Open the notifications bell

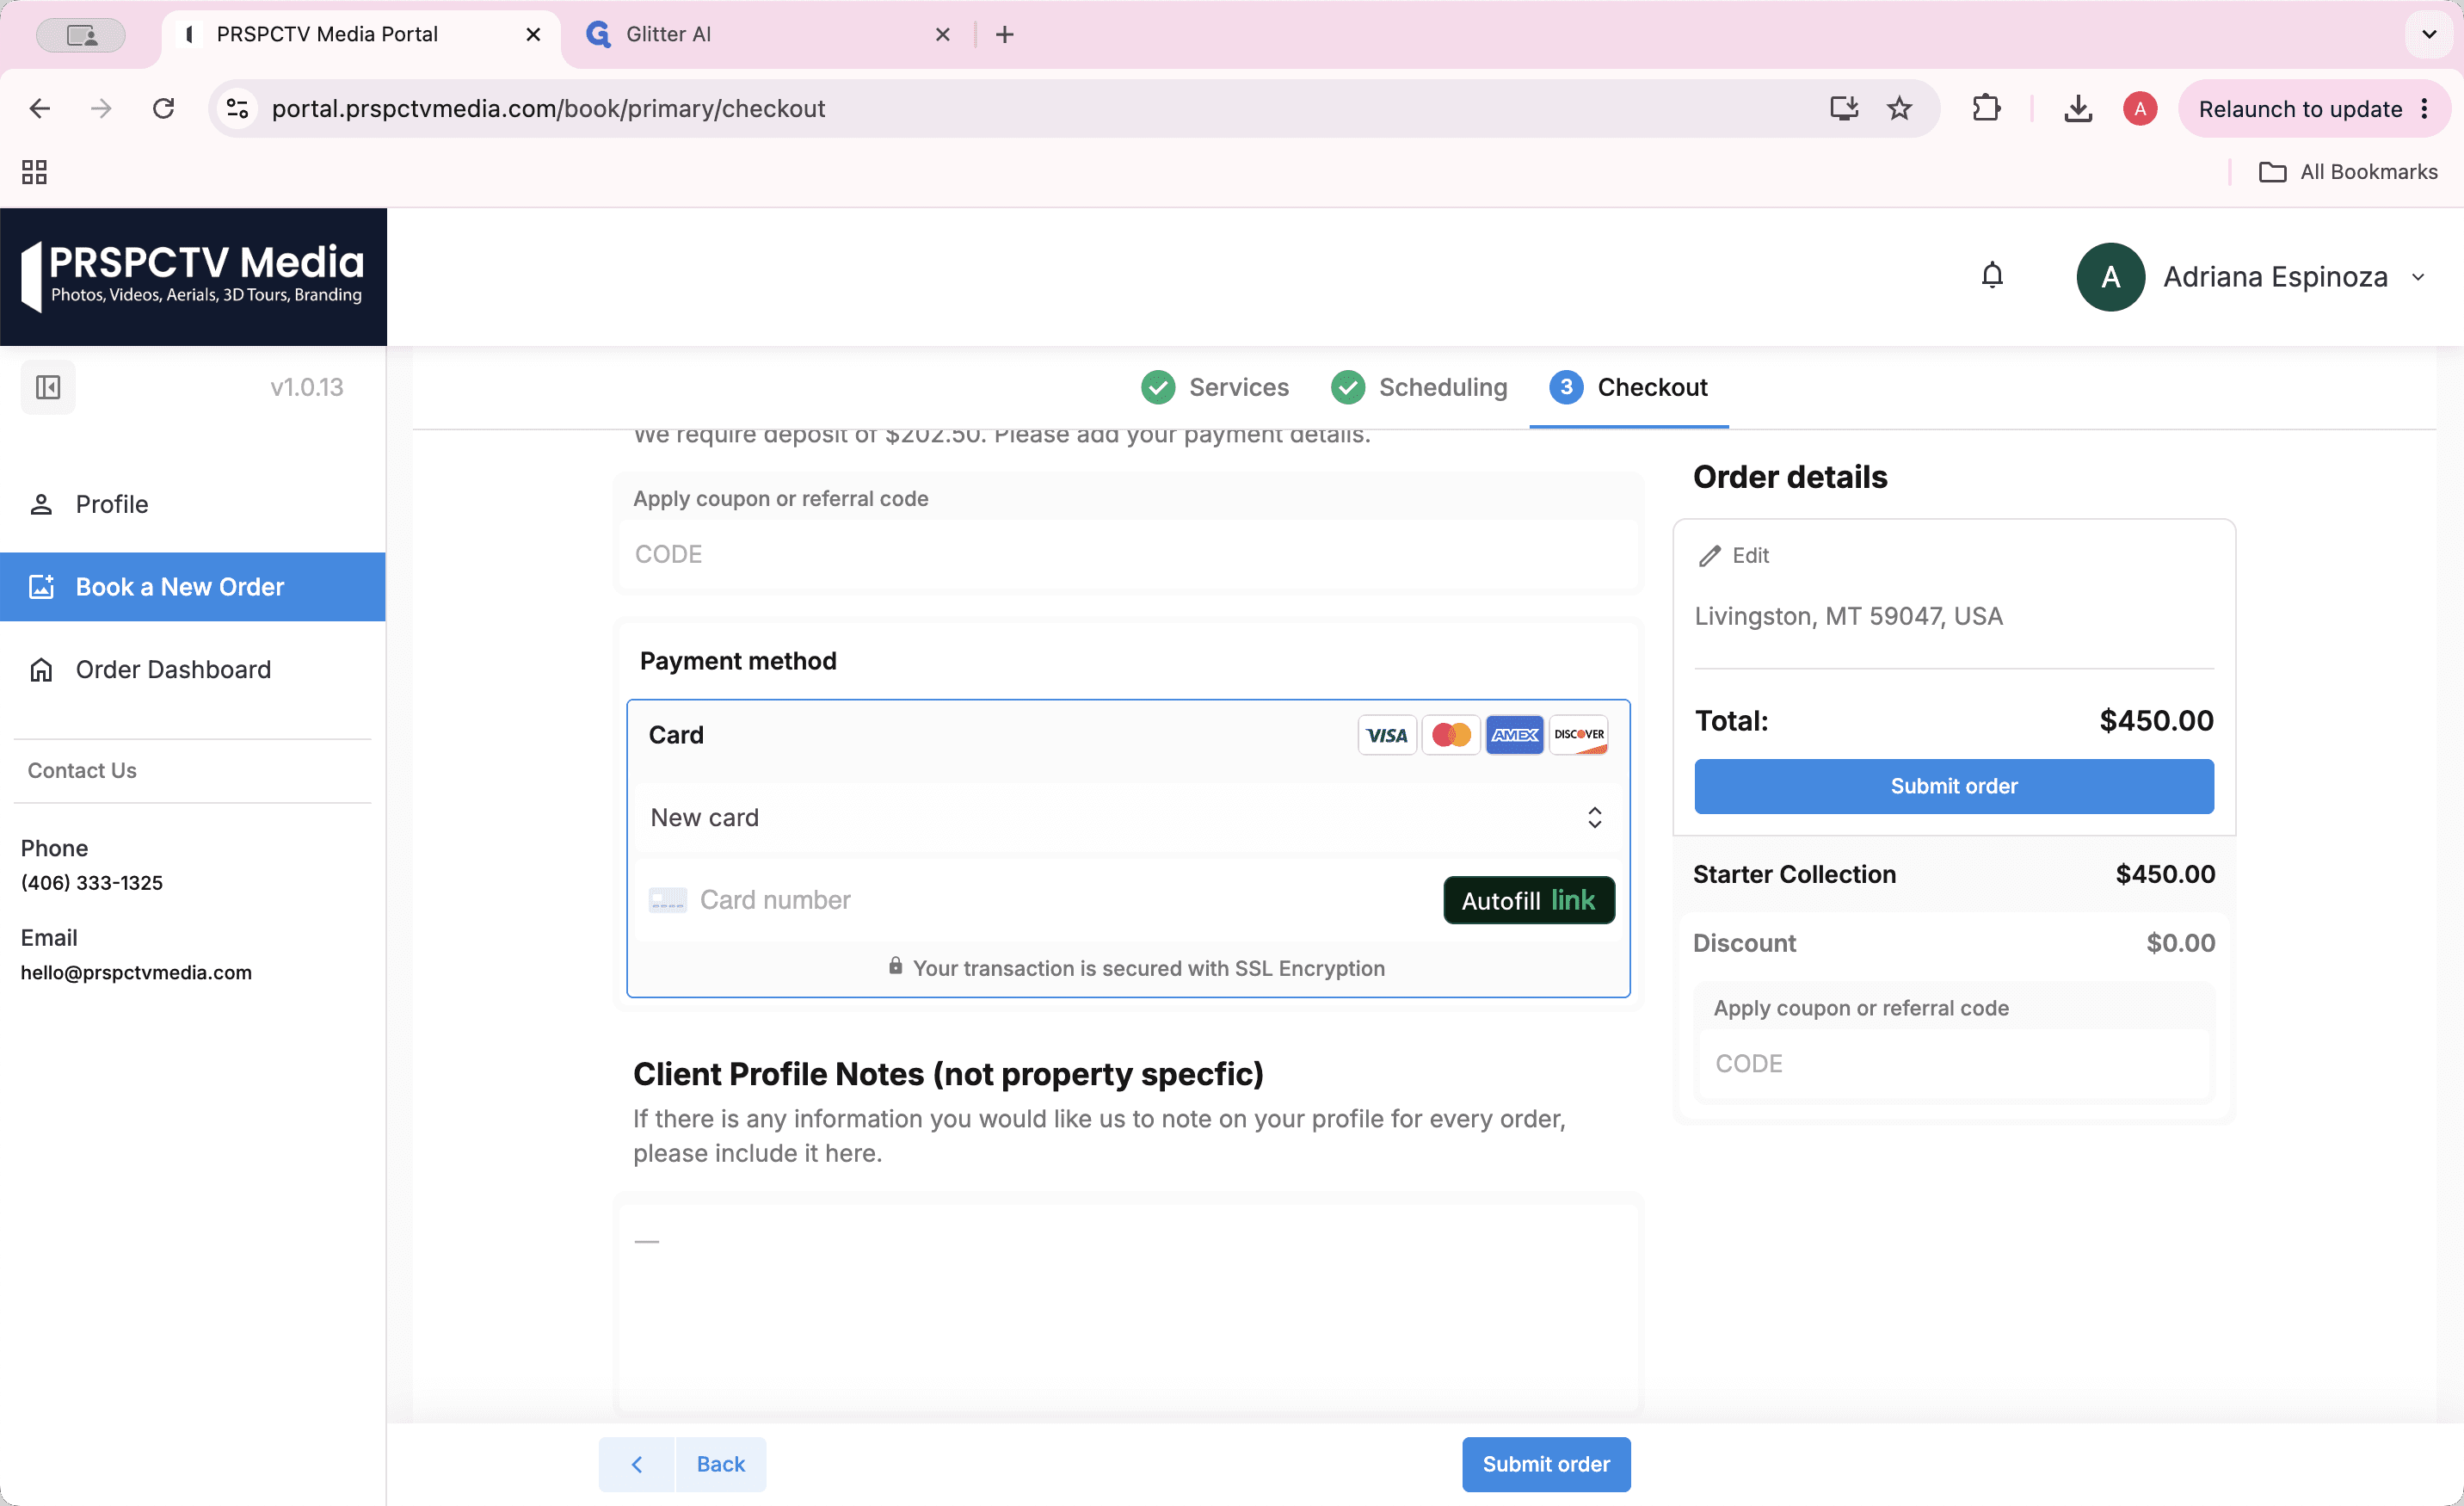[x=1992, y=275]
